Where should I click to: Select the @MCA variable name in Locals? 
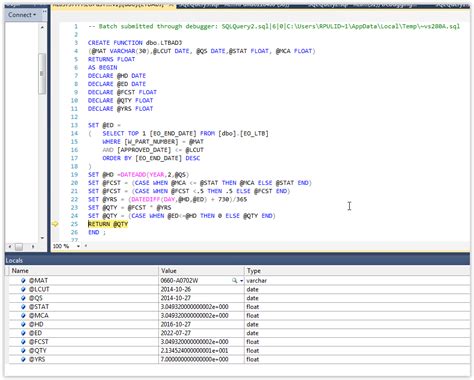click(x=39, y=316)
